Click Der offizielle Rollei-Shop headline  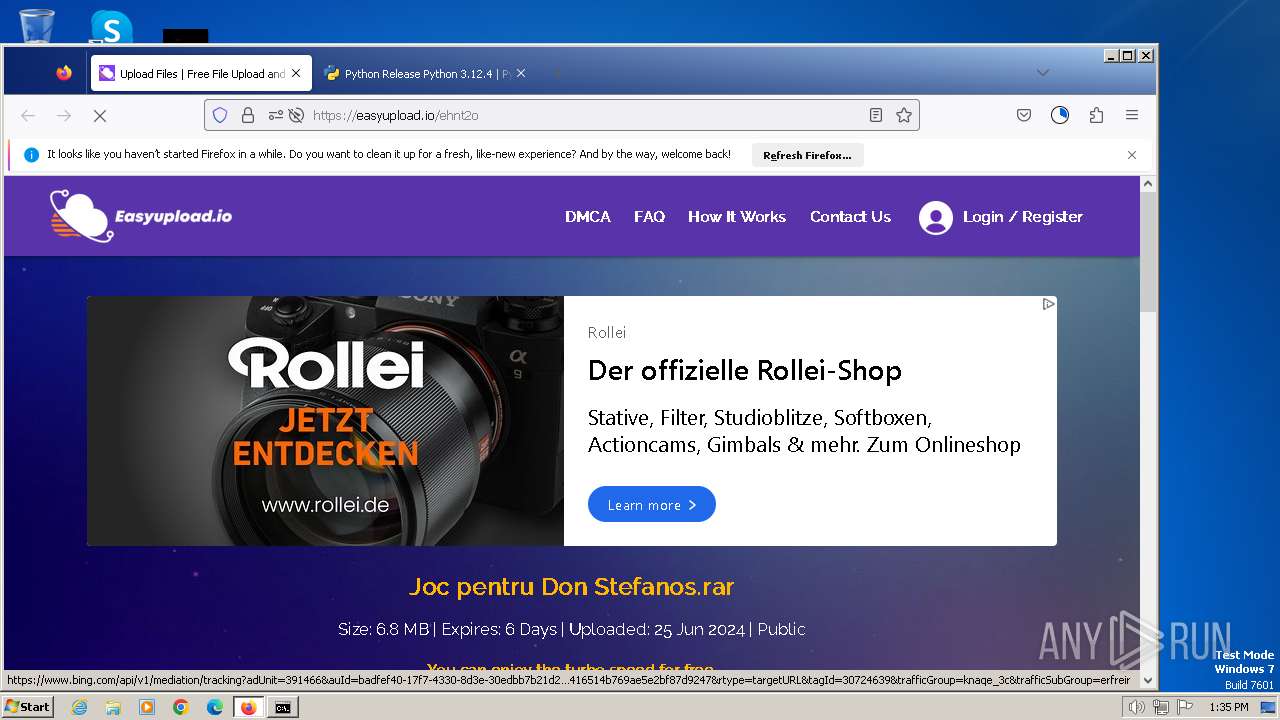tap(745, 370)
